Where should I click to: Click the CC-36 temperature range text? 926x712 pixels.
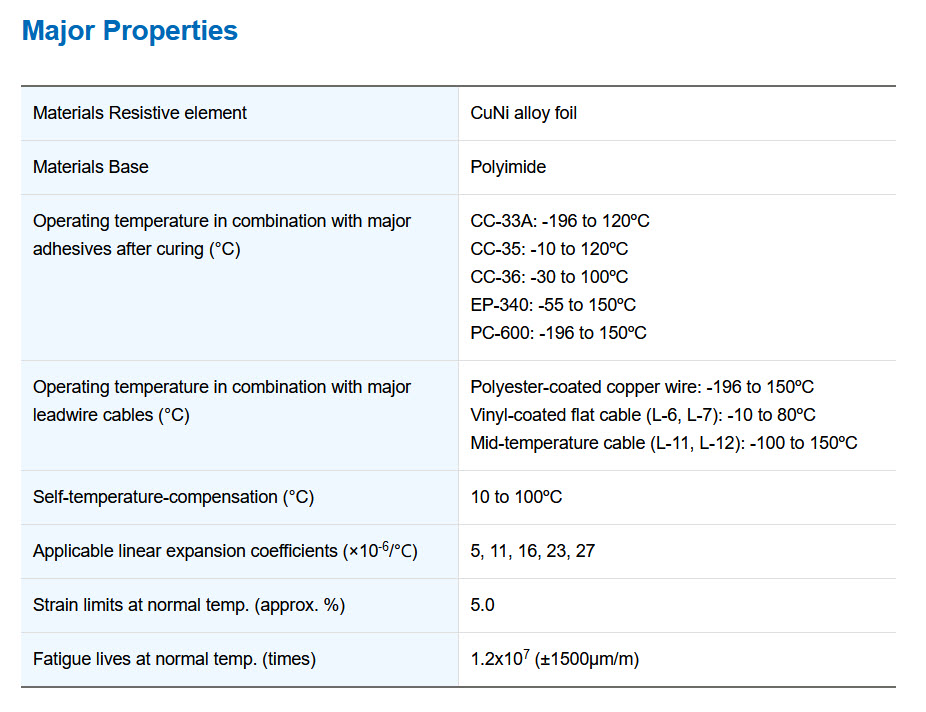tap(549, 276)
